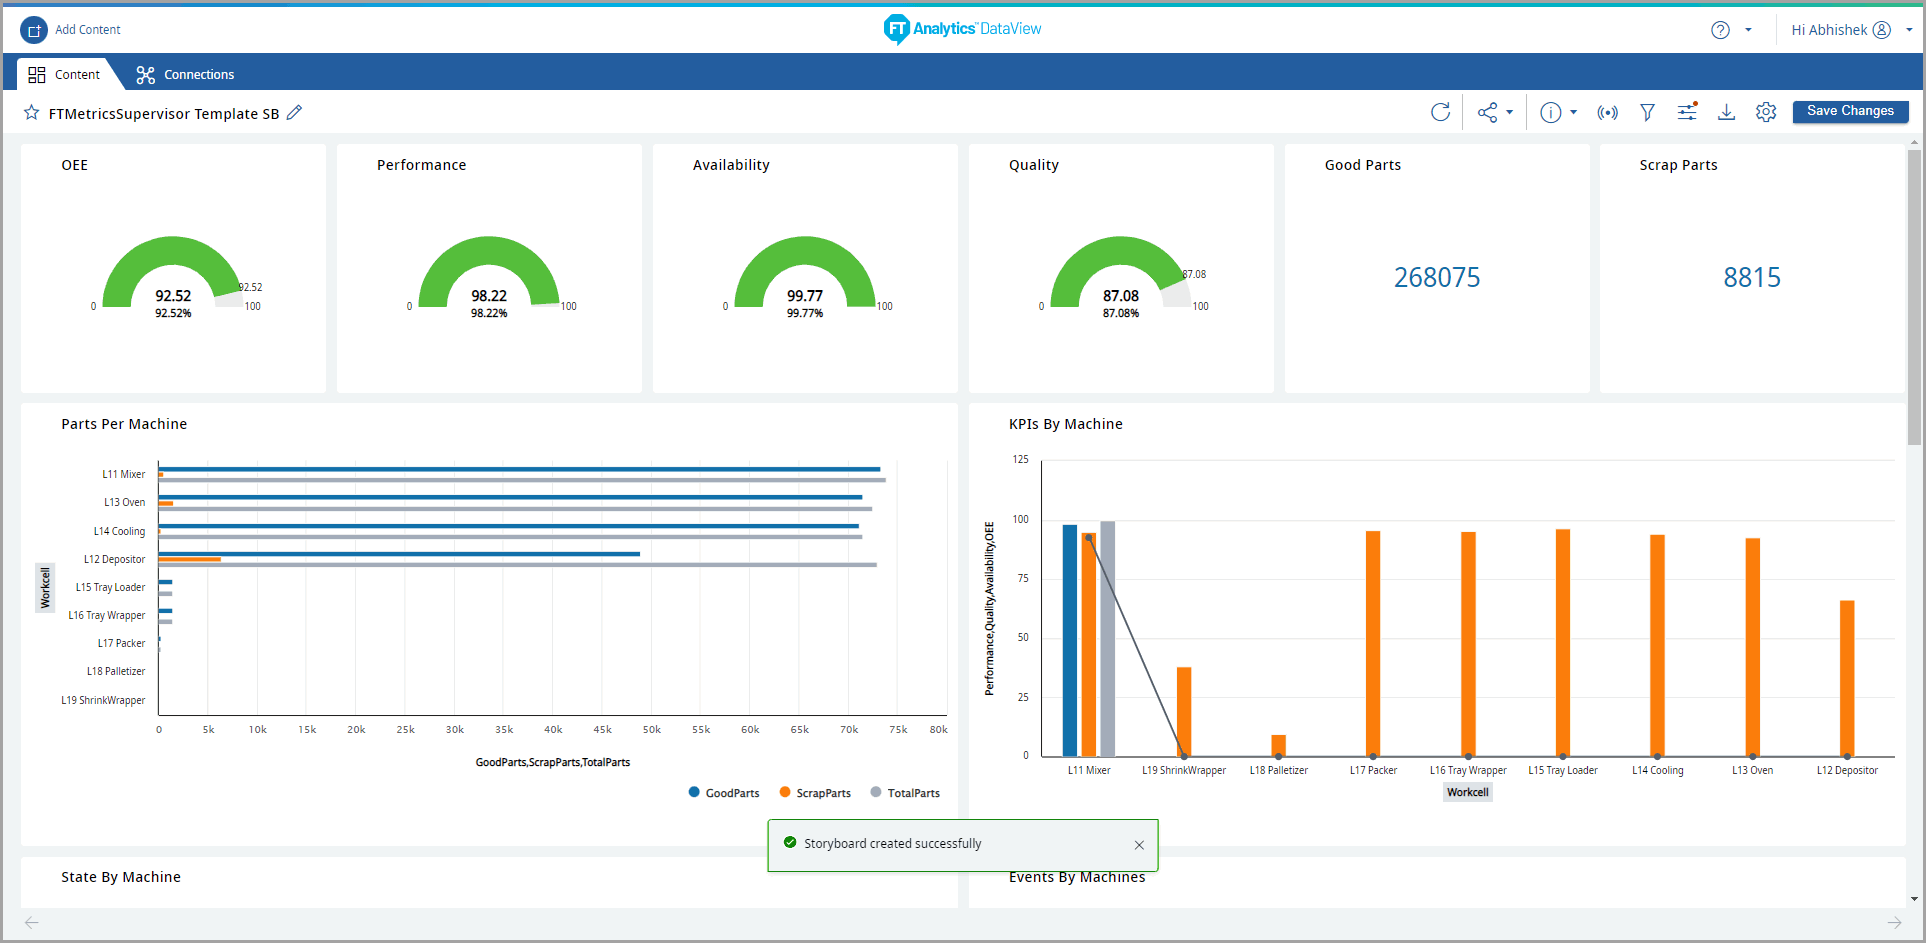Image resolution: width=1926 pixels, height=943 pixels.
Task: Click the refresh storyboard icon
Action: tap(1440, 112)
